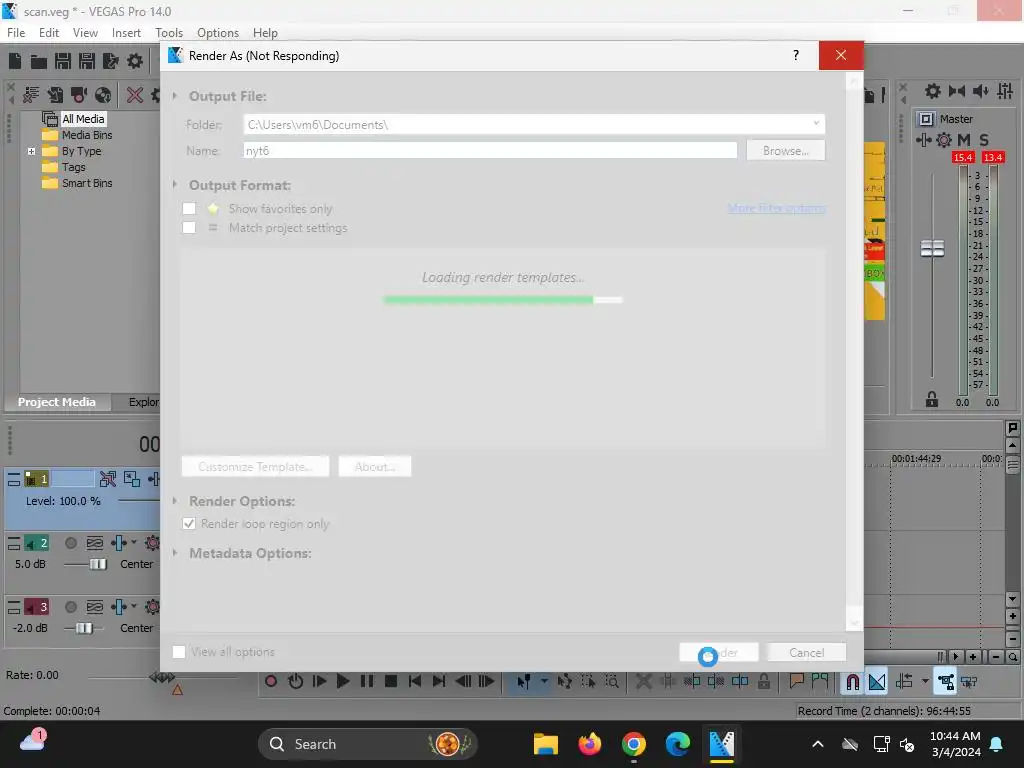
Task: Click the Go to End button
Action: point(439,682)
